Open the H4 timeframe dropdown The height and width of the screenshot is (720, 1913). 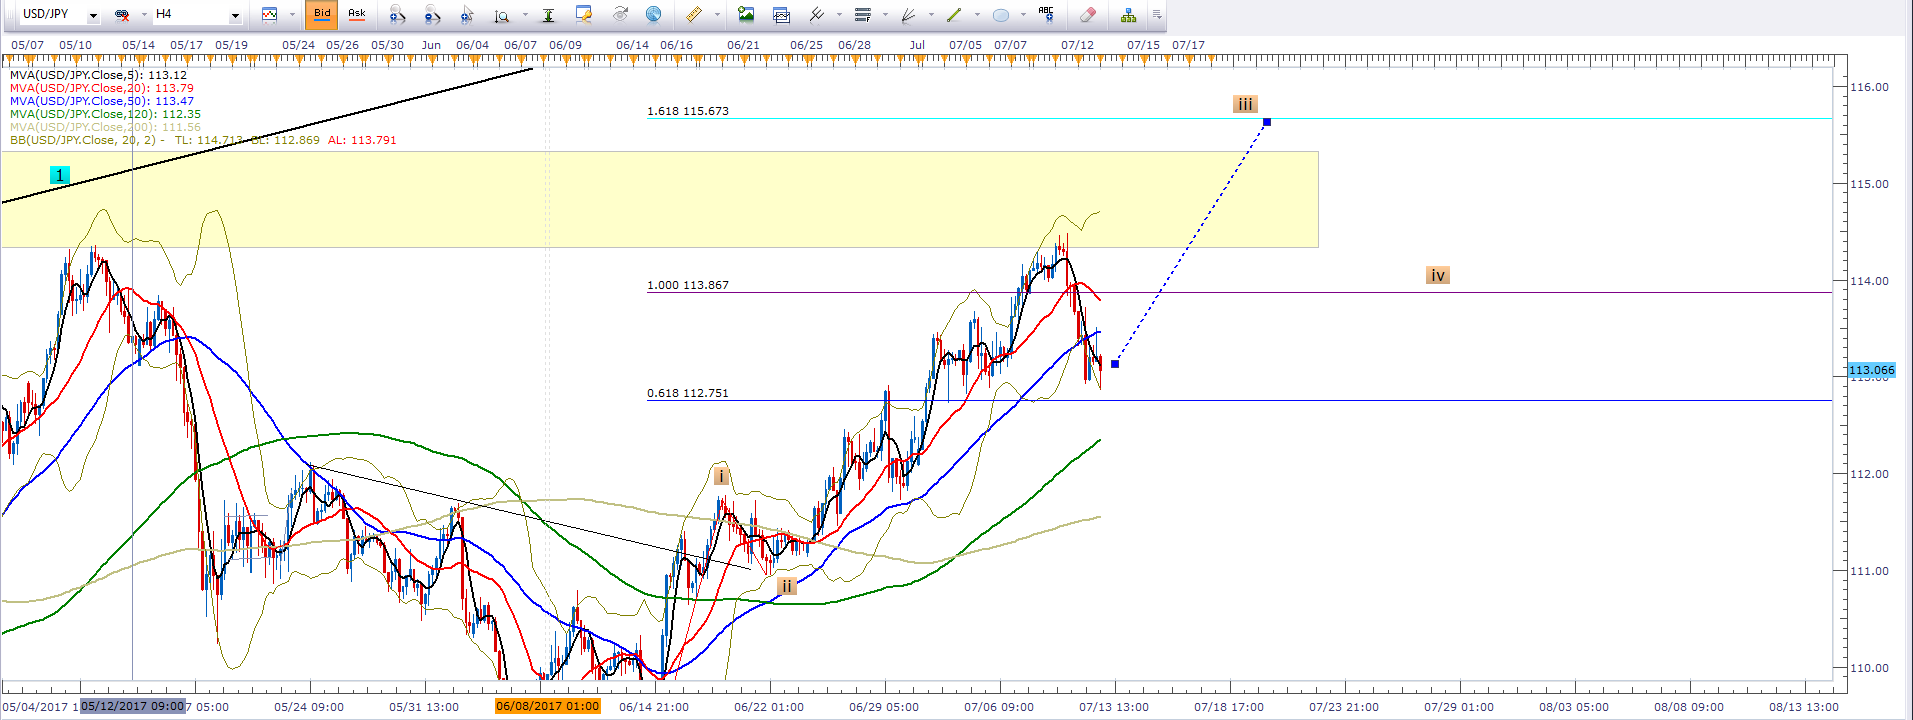(235, 15)
